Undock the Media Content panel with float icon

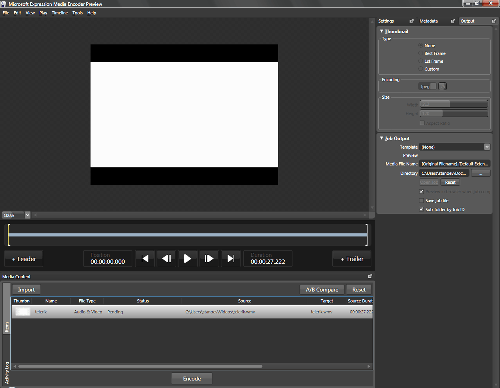pos(370,276)
